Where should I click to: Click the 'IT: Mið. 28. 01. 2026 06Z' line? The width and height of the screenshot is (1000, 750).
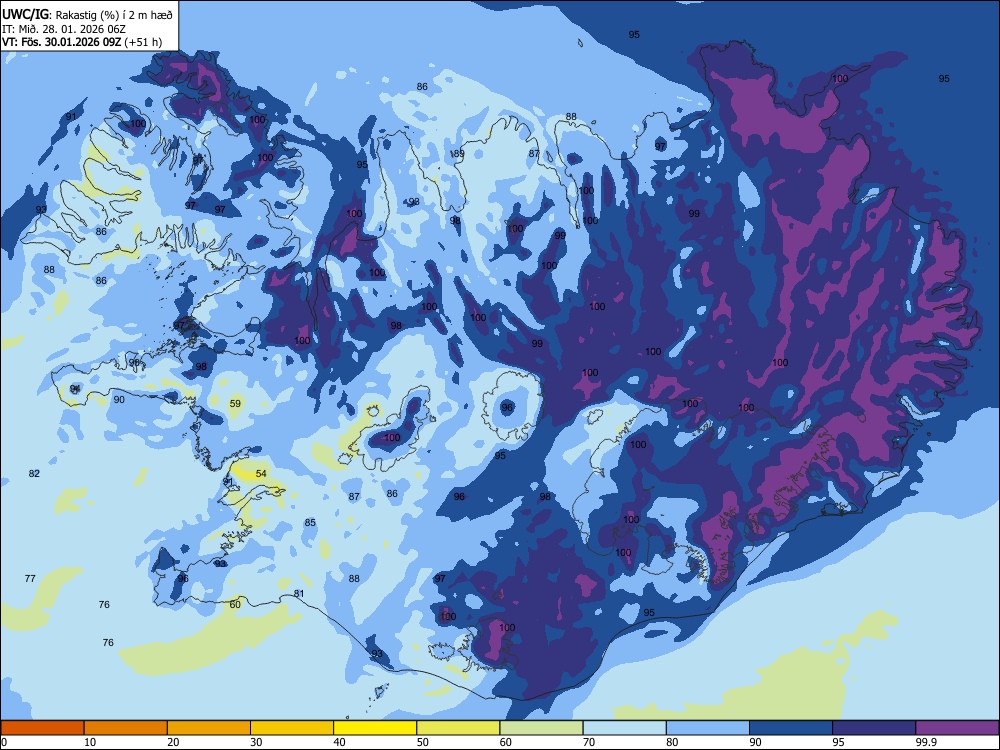tap(65, 29)
